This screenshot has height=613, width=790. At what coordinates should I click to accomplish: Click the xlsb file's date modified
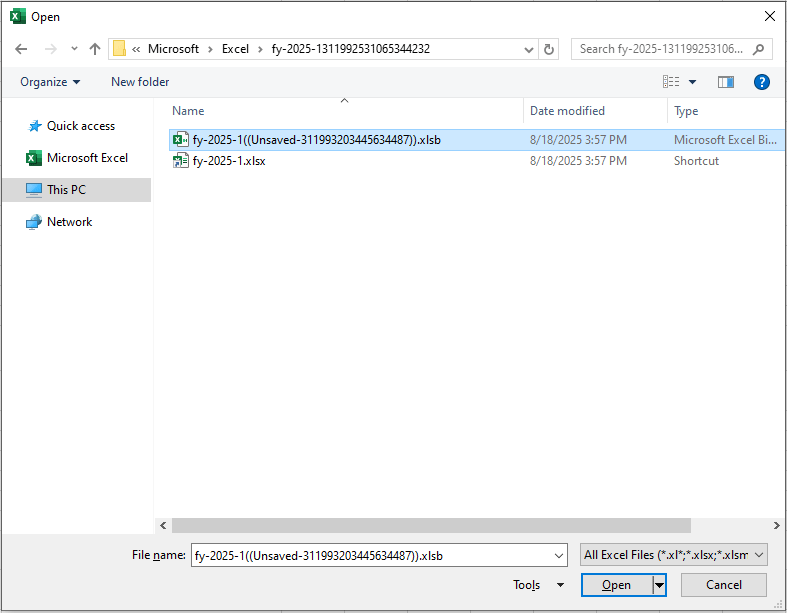click(x=578, y=140)
